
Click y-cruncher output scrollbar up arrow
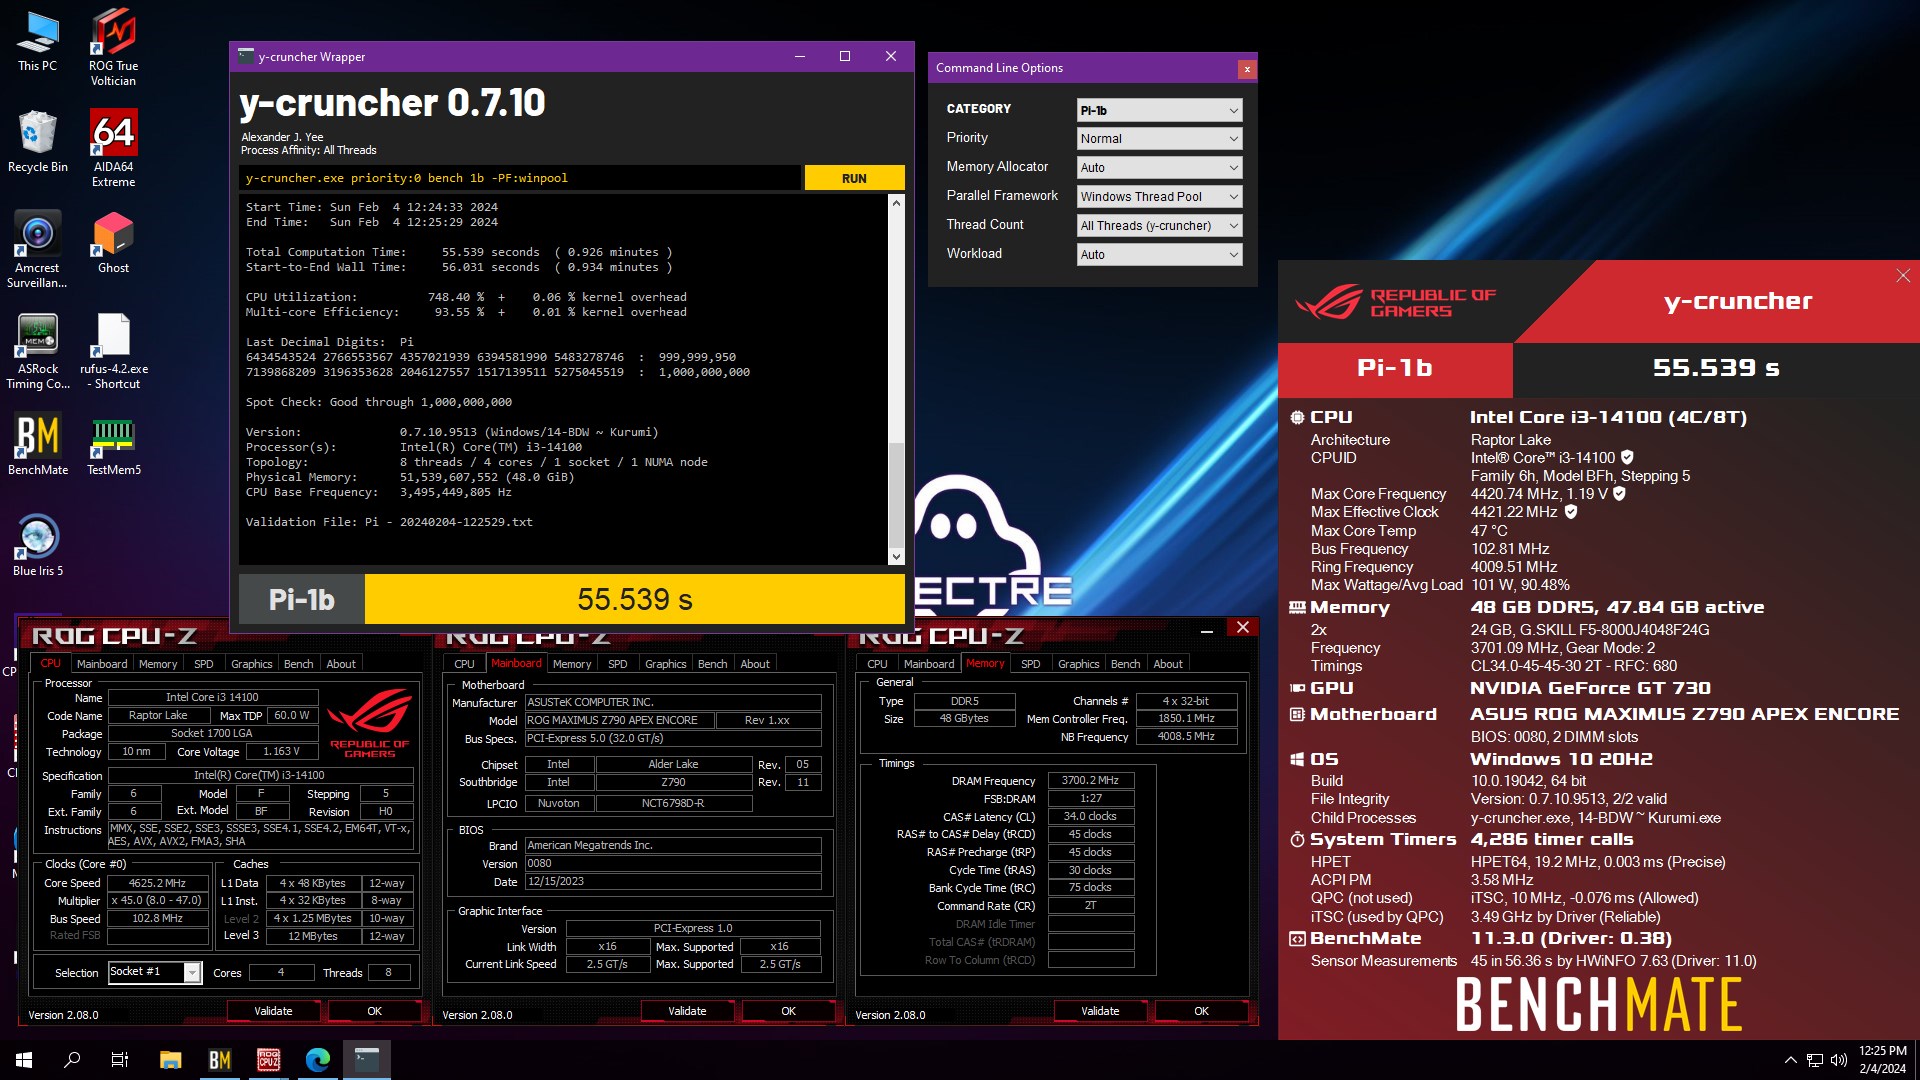click(x=896, y=203)
